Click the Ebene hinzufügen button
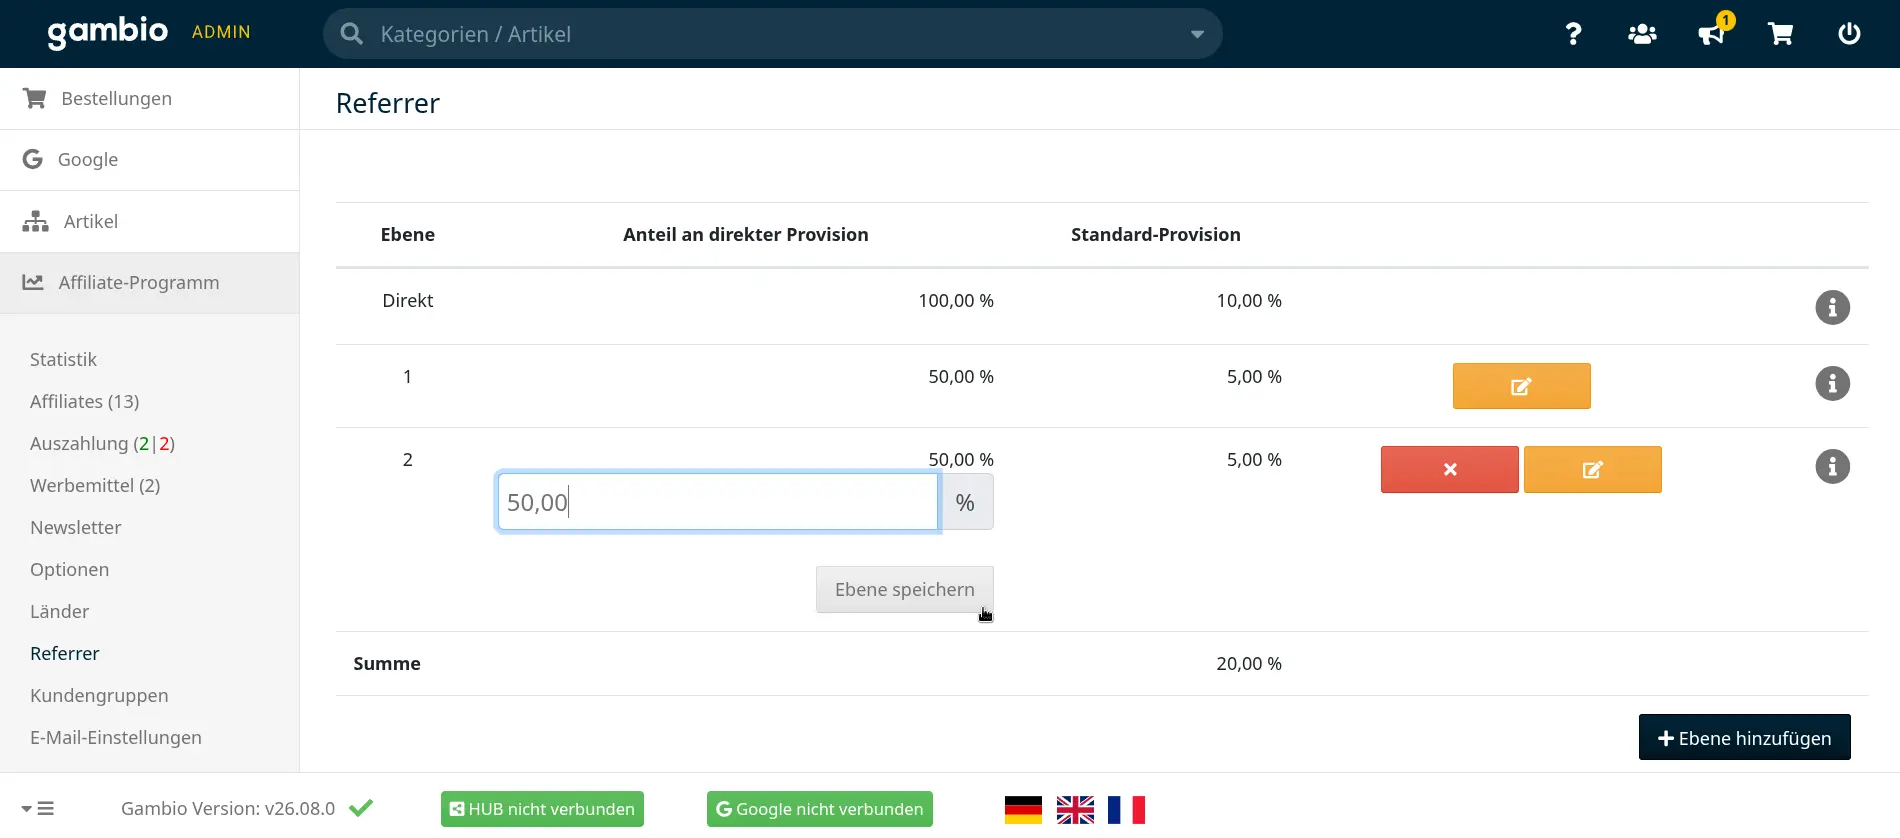Screen dimensions: 1900x838 click(1744, 738)
